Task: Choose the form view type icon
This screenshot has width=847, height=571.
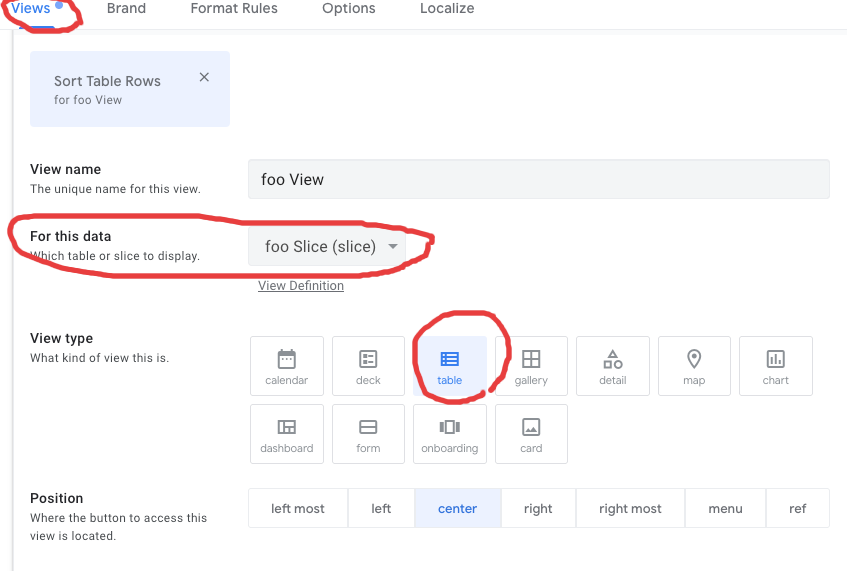Action: coord(368,433)
